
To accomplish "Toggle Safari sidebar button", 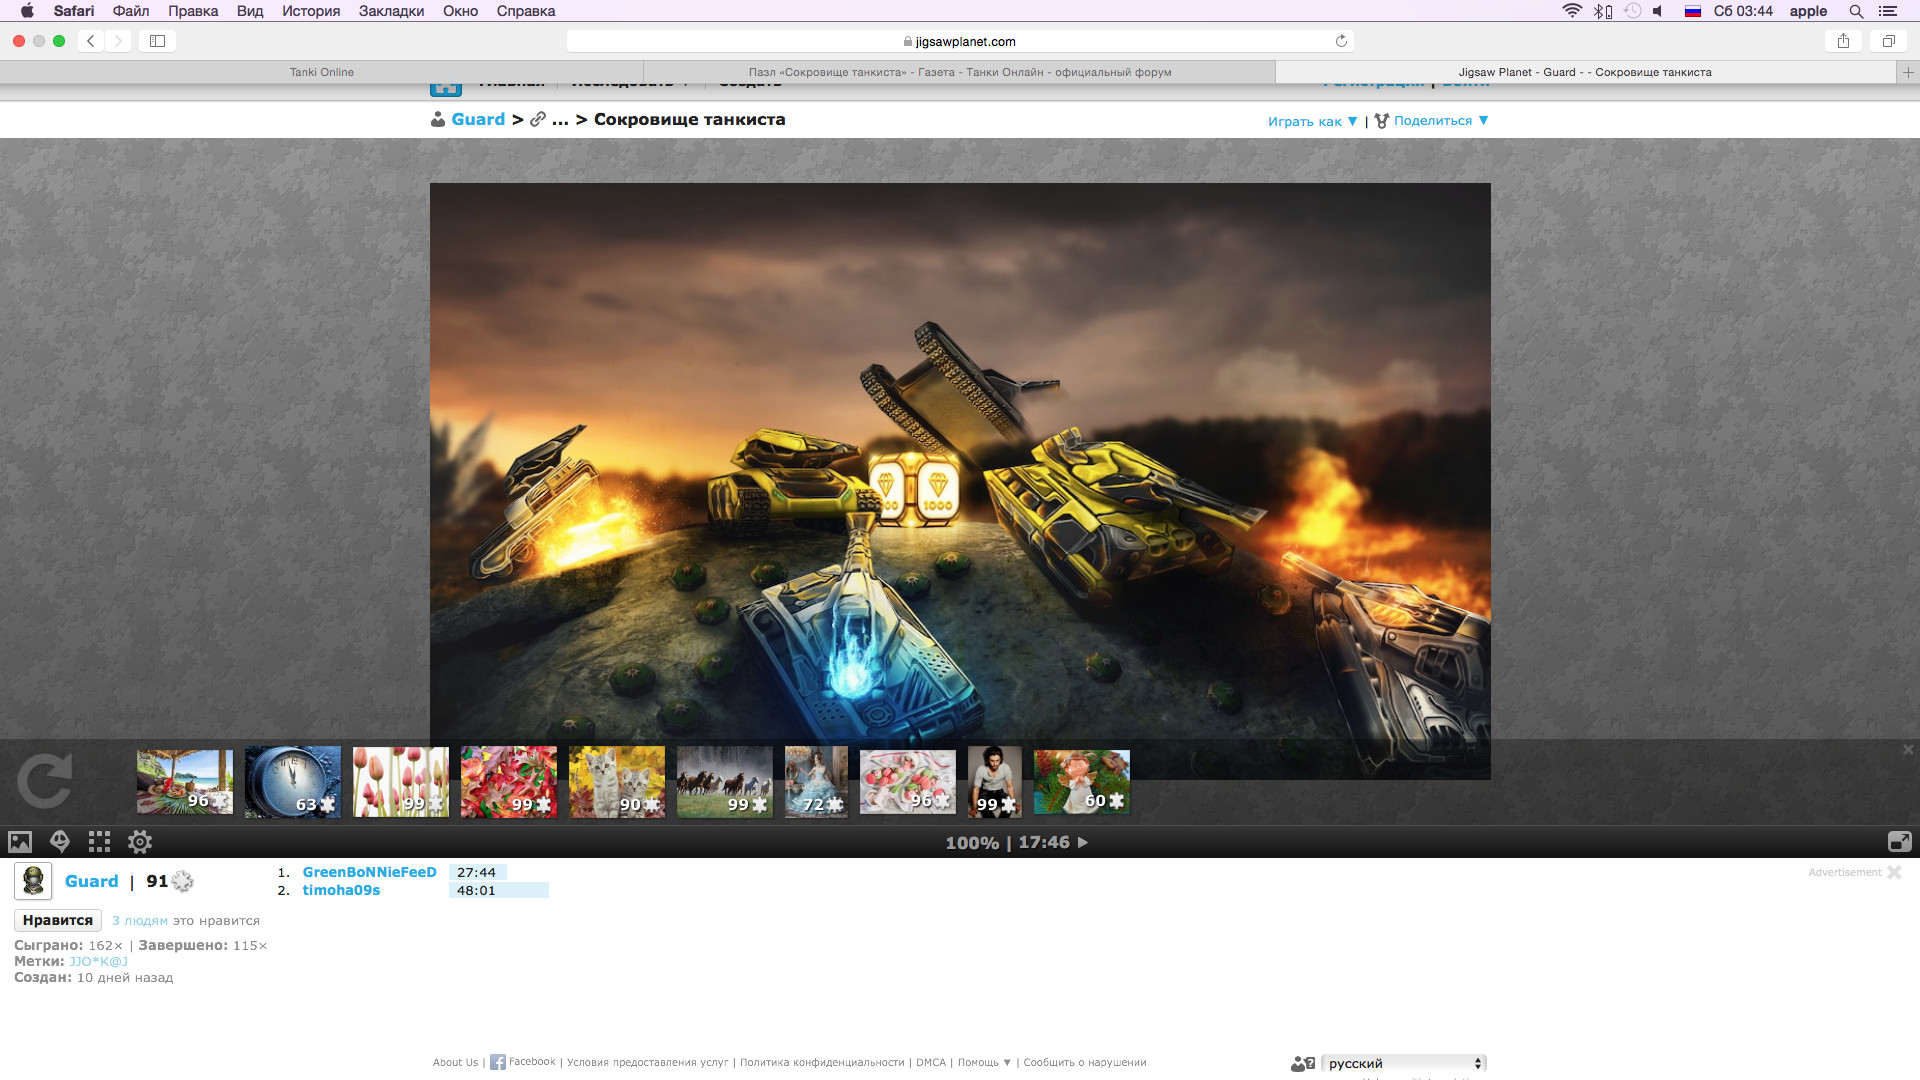I will pyautogui.click(x=157, y=41).
